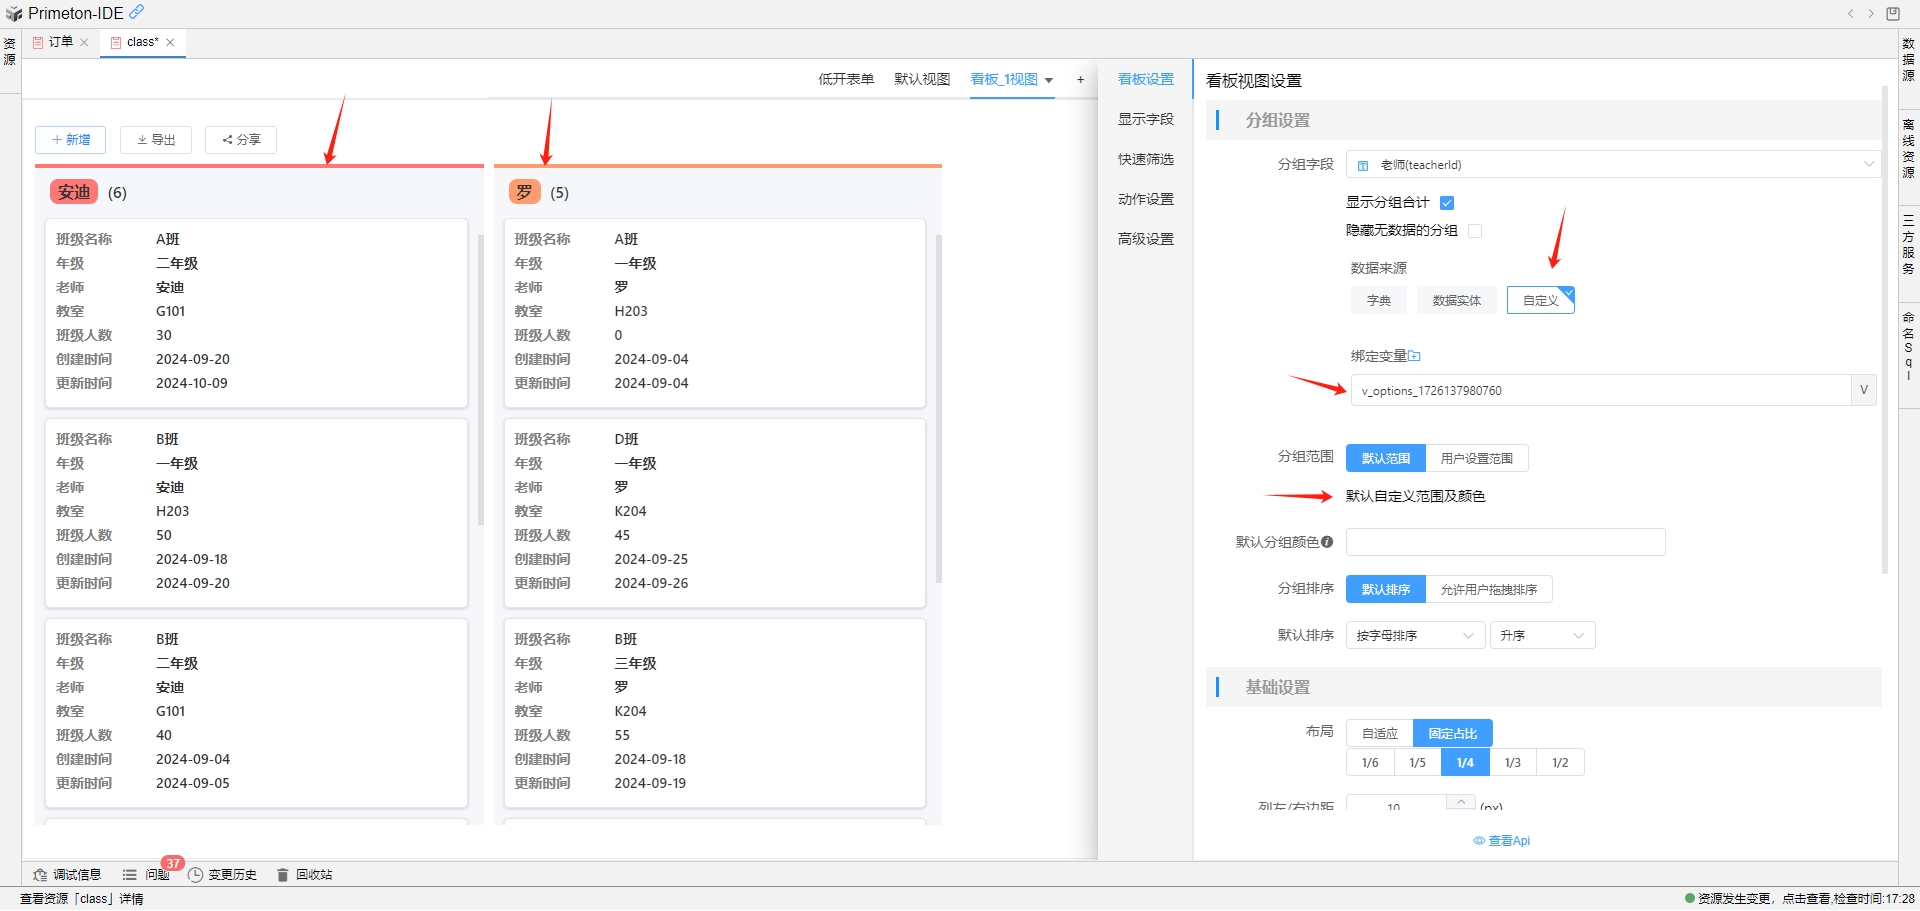Open the 显示字段 settings section
Screen dimensions: 1920x911
tap(1145, 120)
